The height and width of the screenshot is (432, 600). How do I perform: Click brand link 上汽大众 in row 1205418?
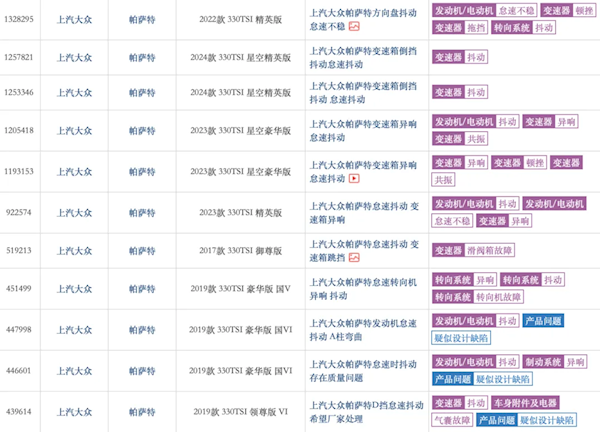[74, 131]
